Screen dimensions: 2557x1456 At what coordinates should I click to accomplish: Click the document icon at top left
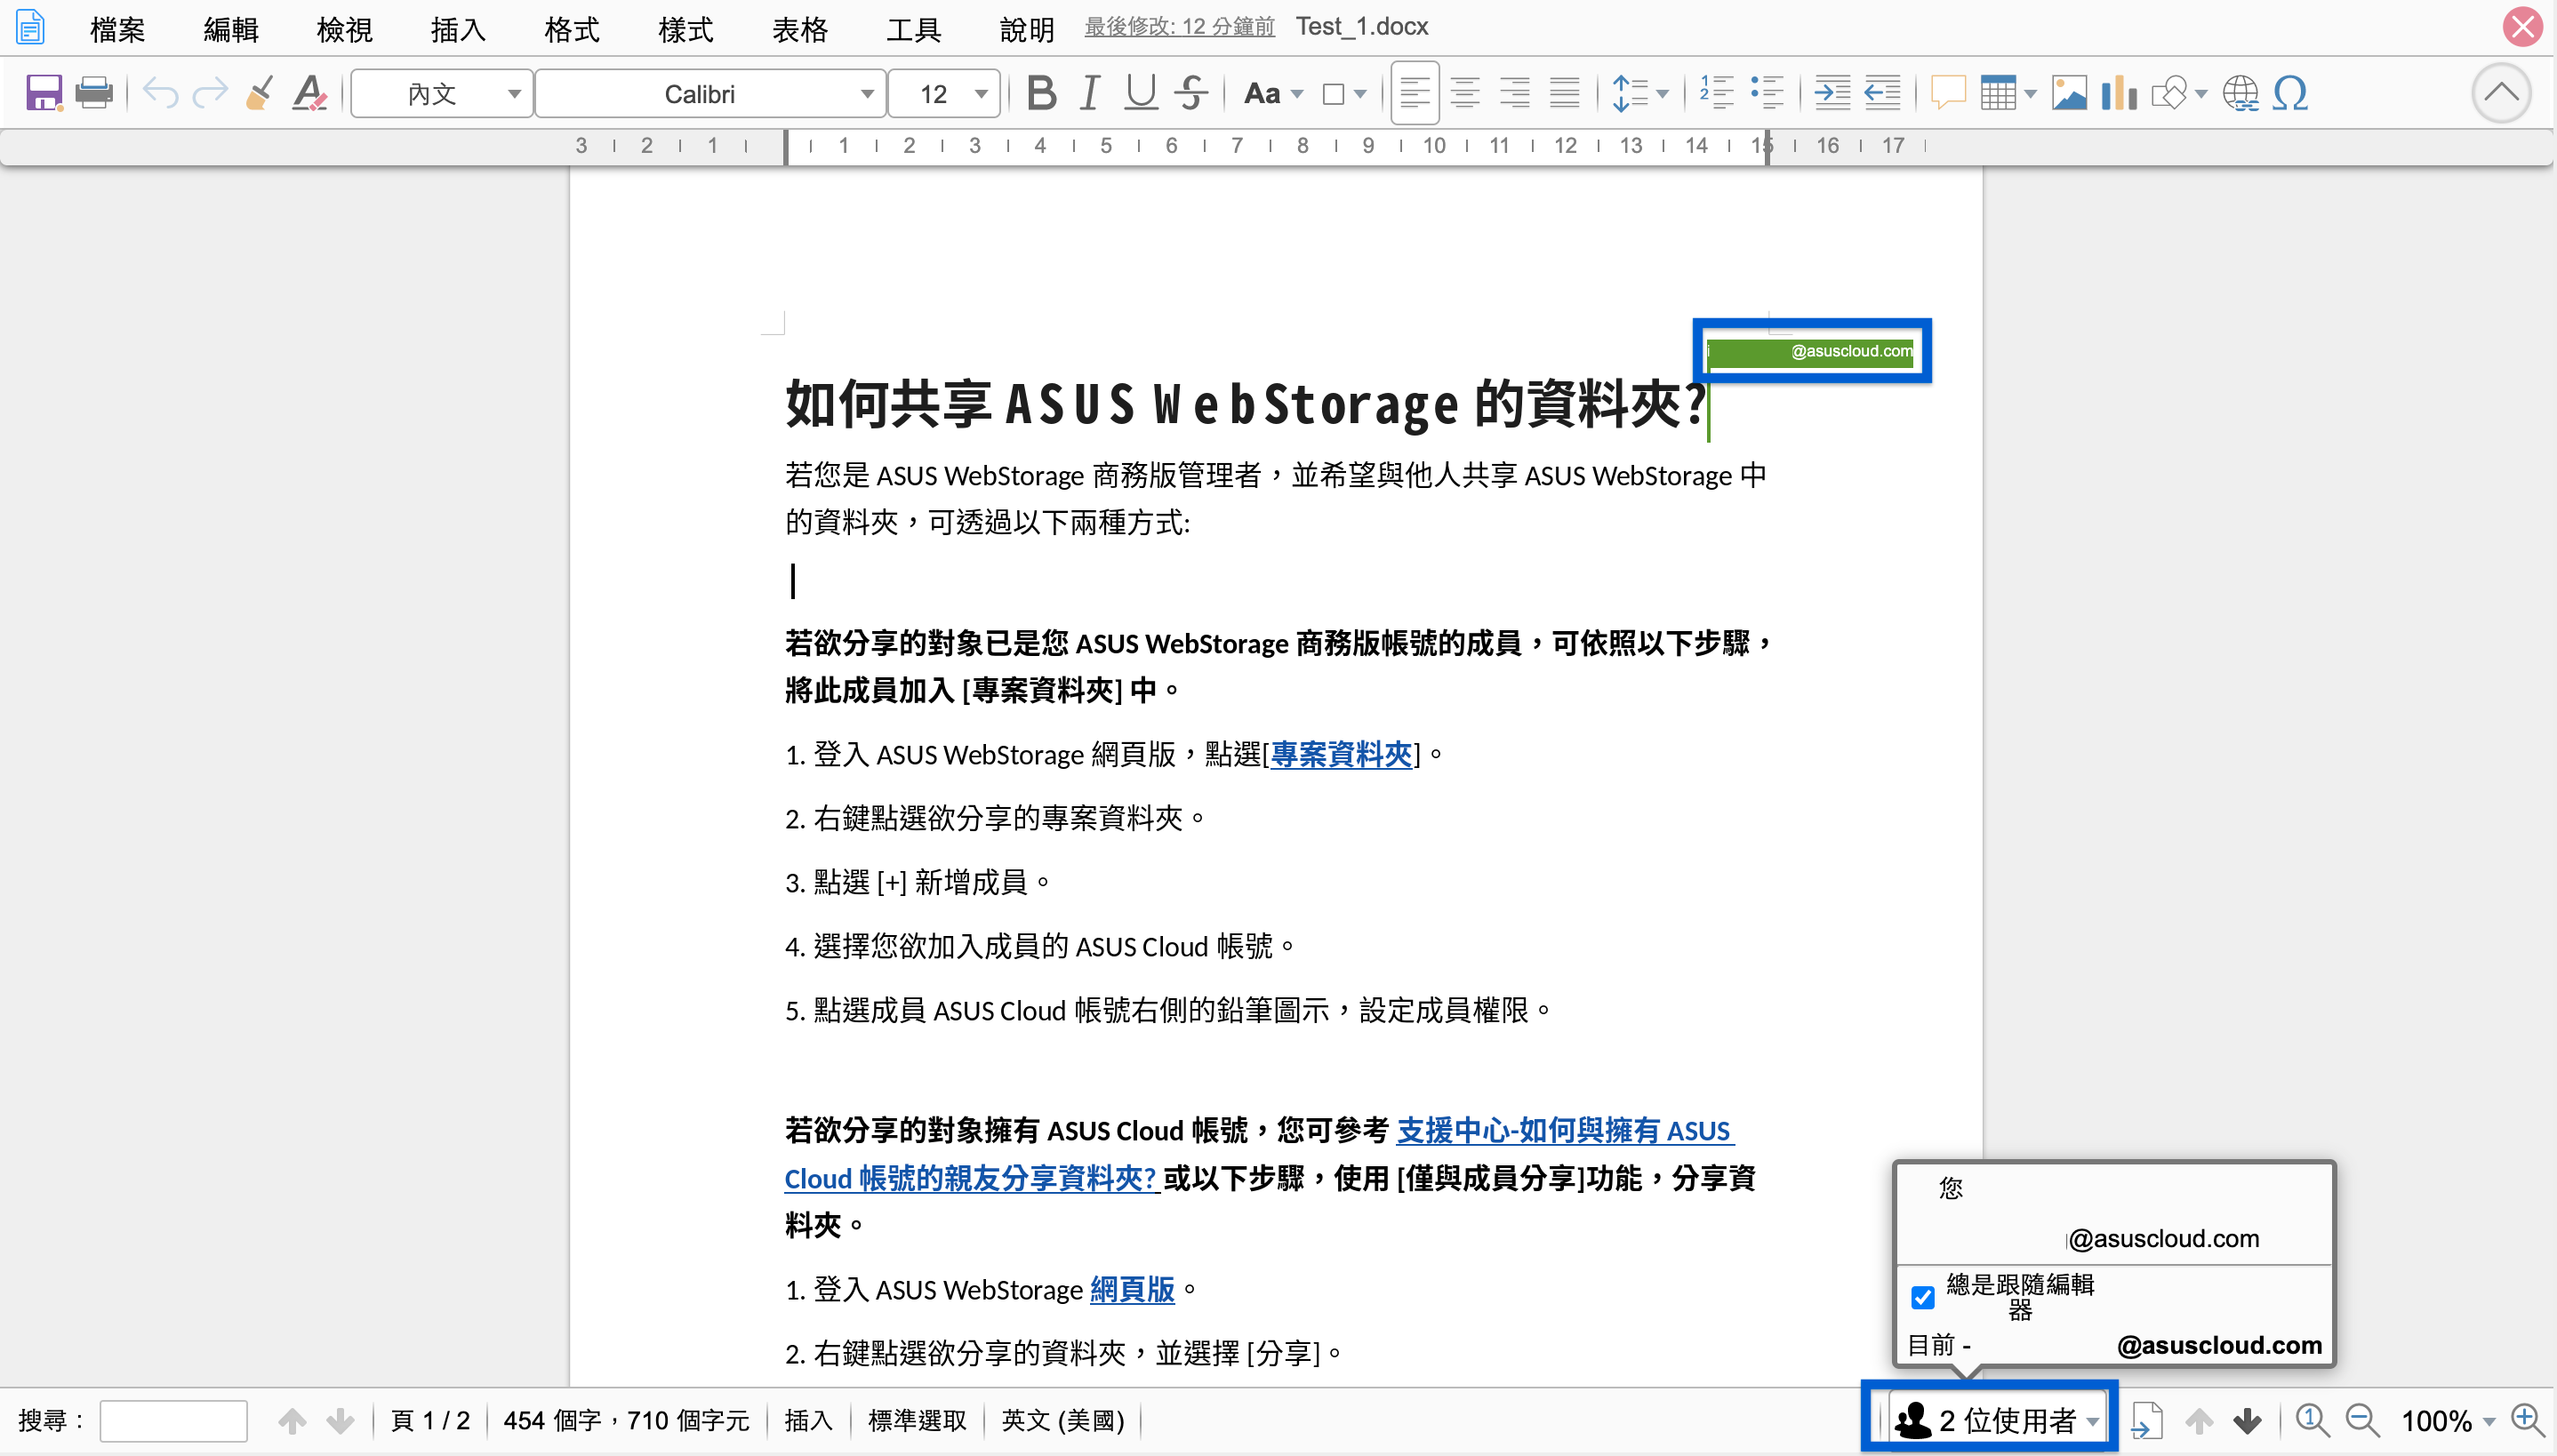coord(31,27)
